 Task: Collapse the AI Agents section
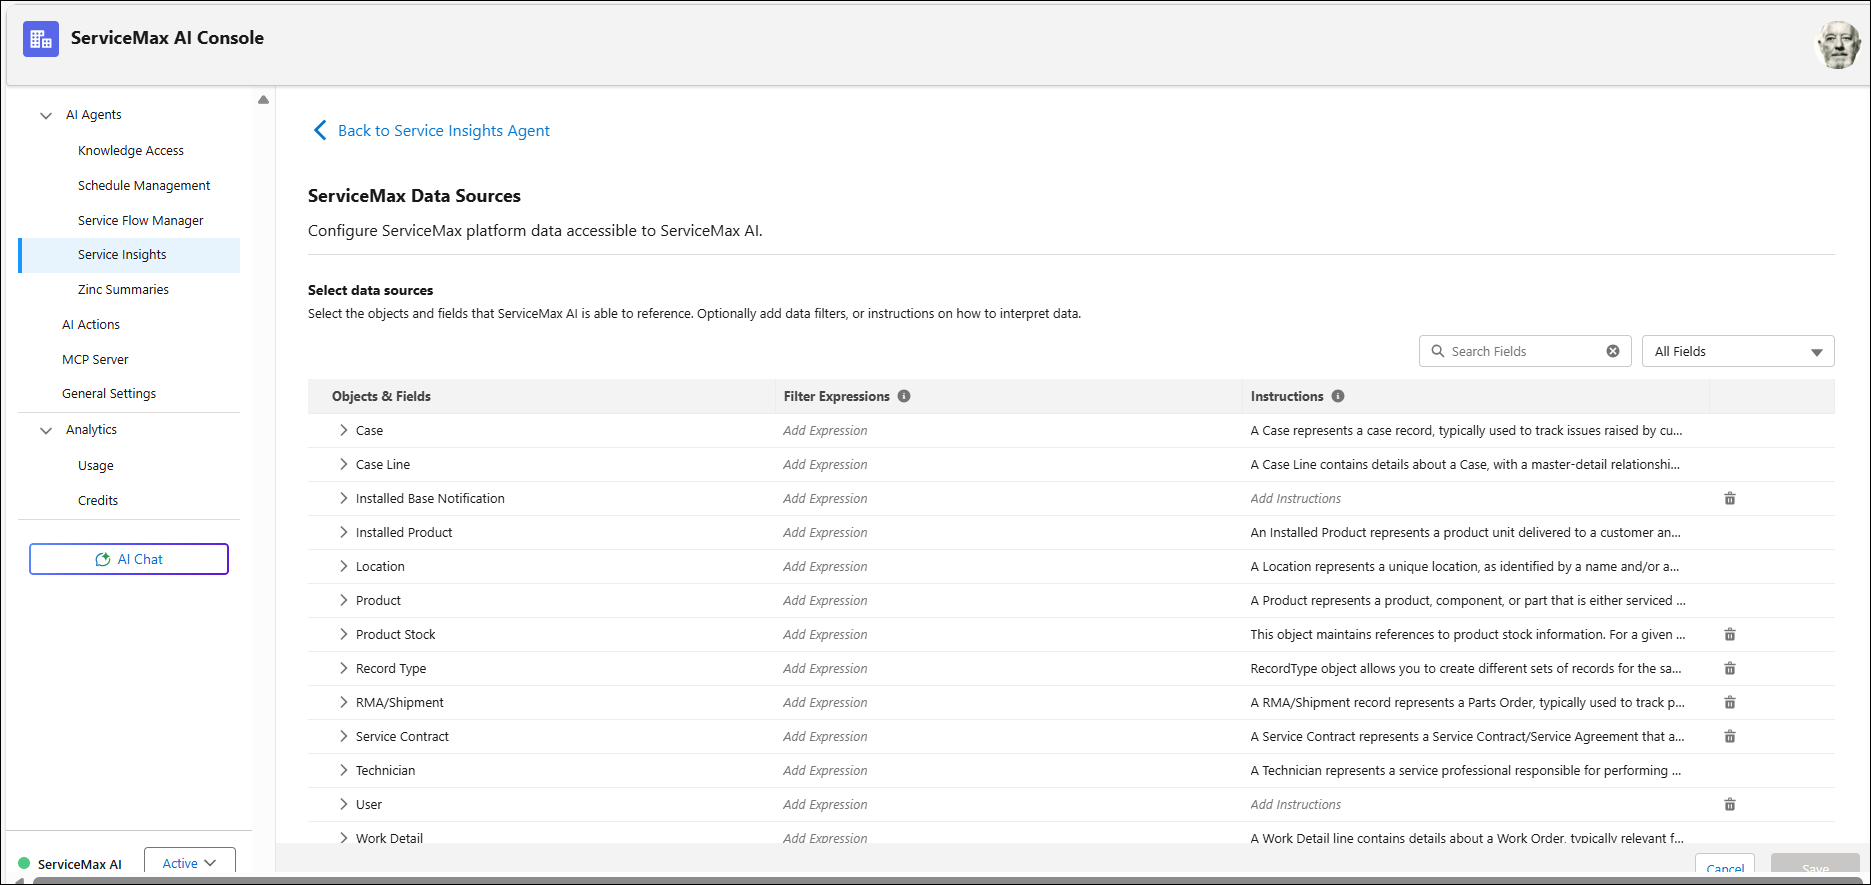tap(46, 115)
